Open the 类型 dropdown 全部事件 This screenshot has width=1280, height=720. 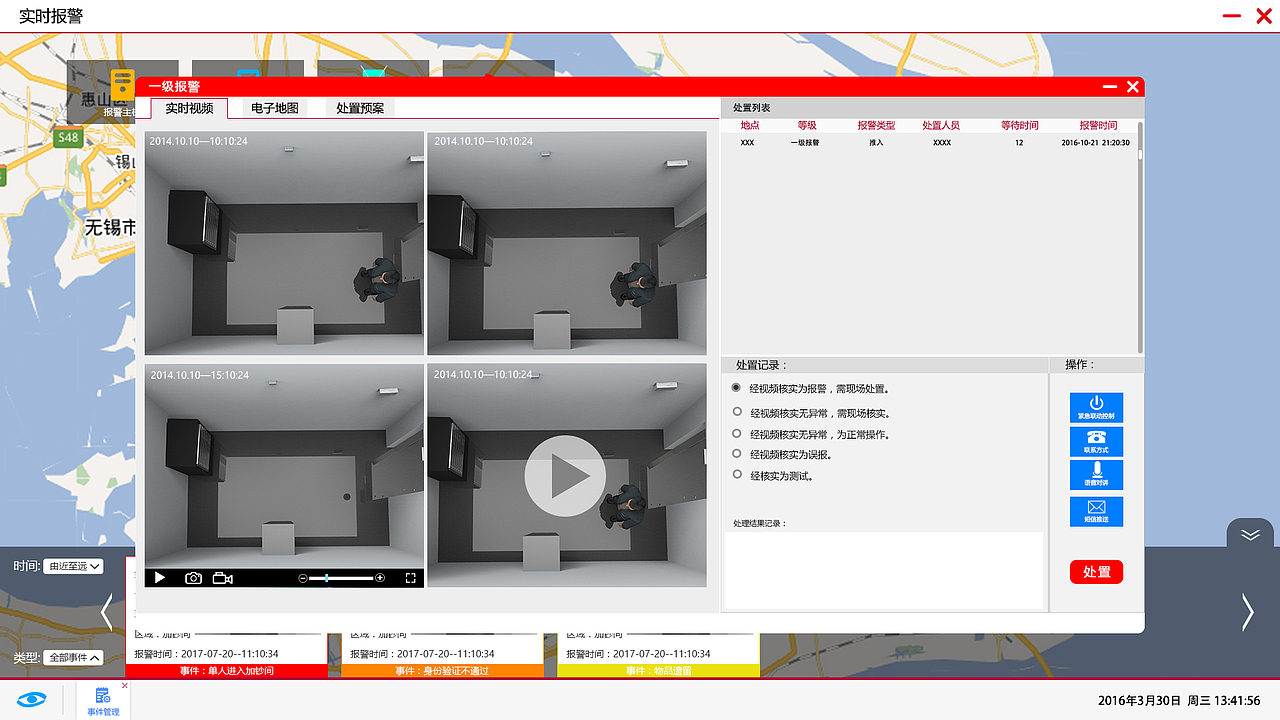point(73,658)
